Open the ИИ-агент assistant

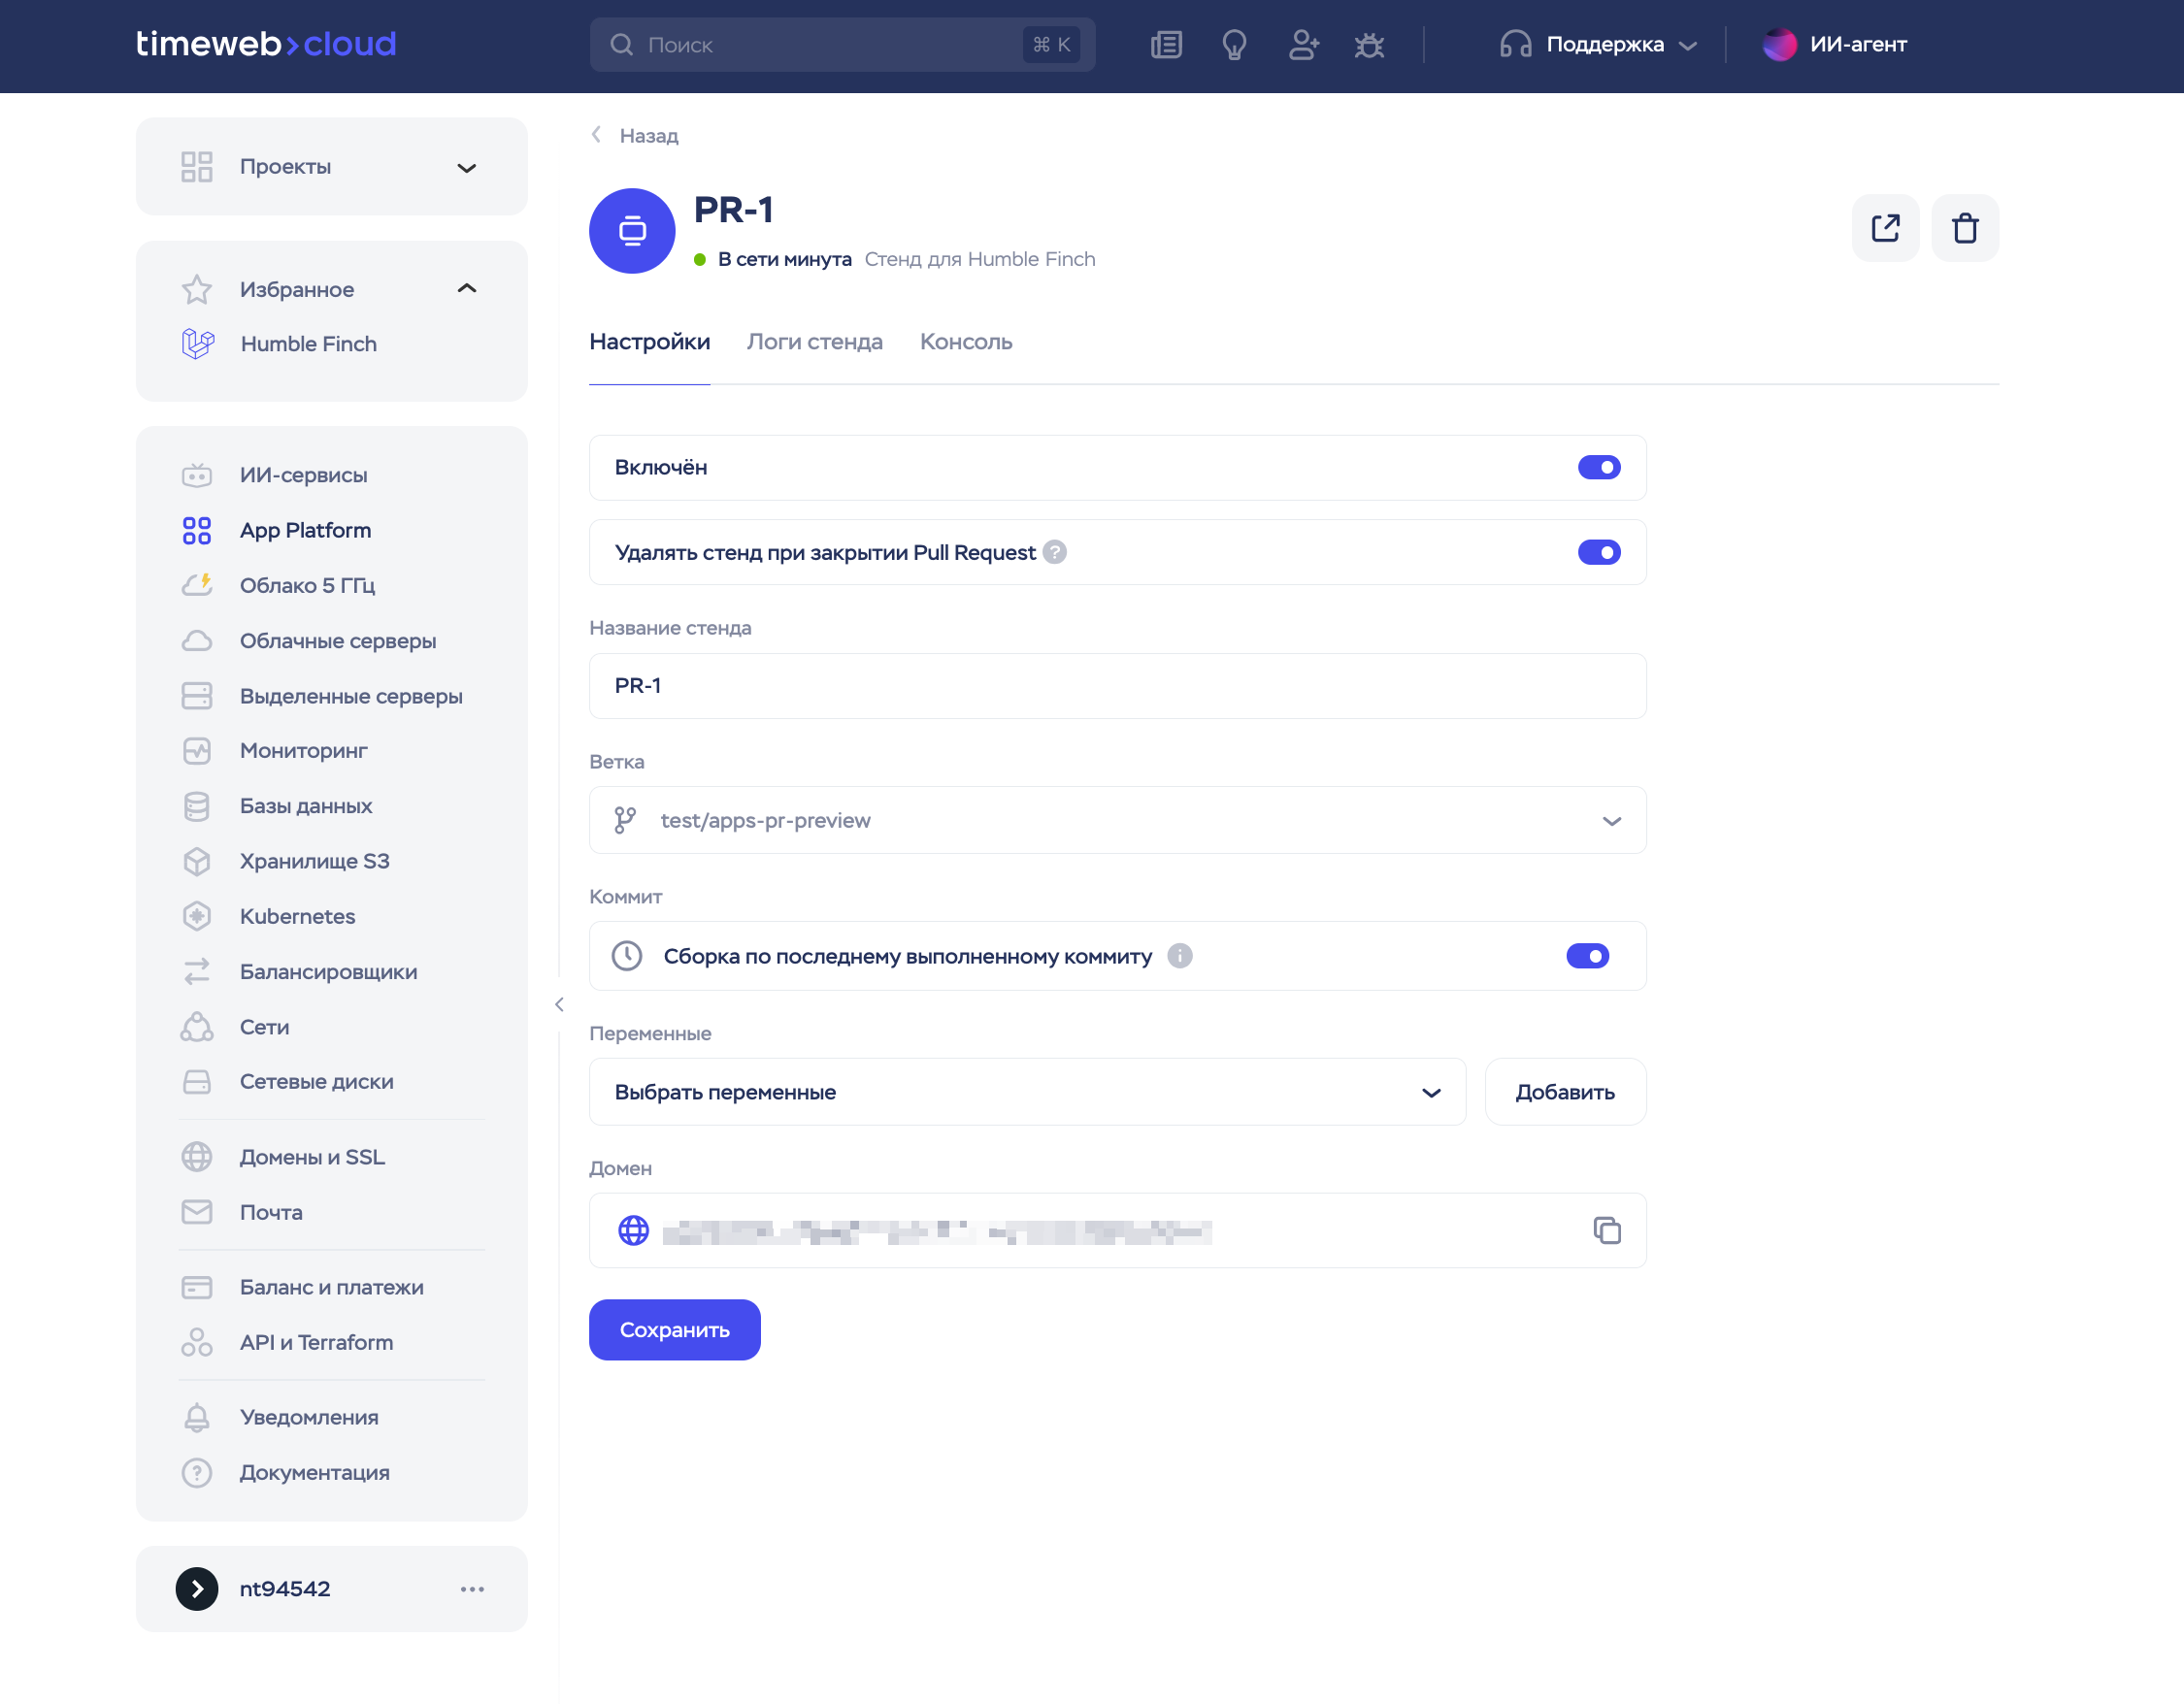point(1835,45)
